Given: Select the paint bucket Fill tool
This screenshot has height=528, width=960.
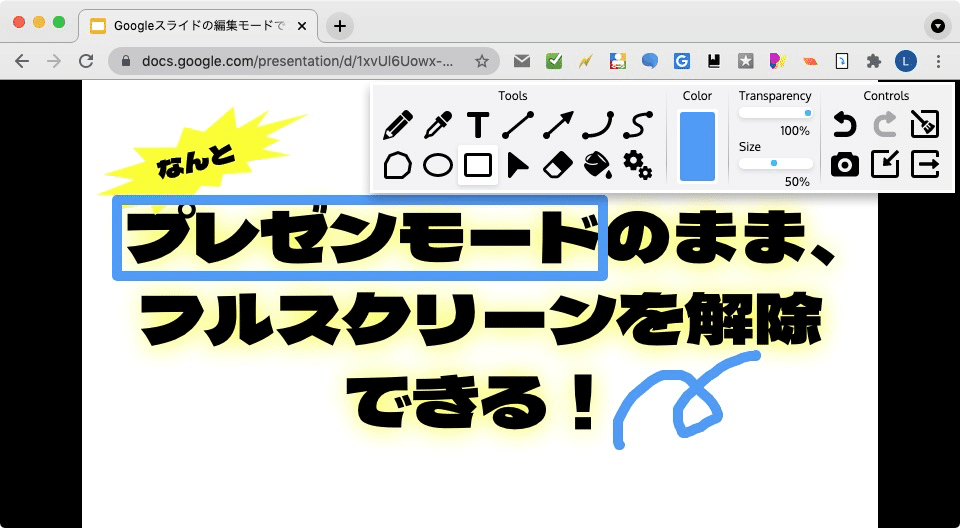Looking at the screenshot, I should [597, 165].
